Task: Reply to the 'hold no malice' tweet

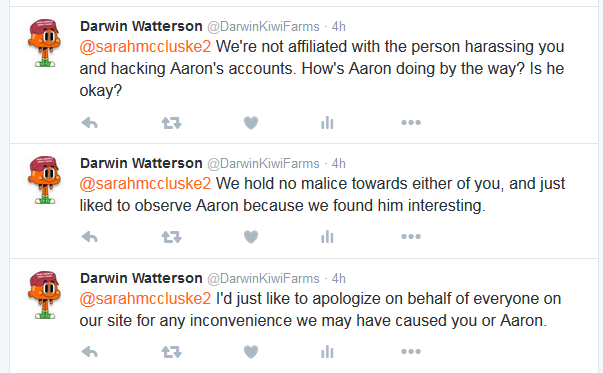Action: pyautogui.click(x=90, y=237)
